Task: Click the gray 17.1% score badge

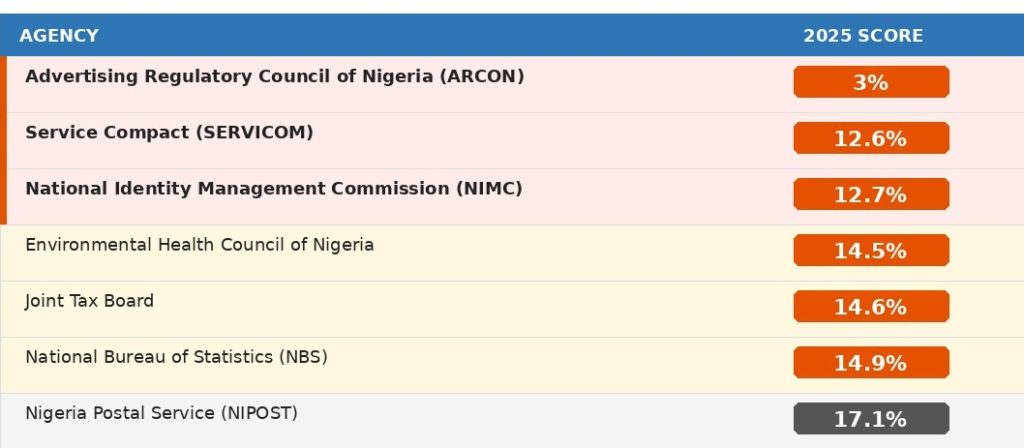Action: coord(870,418)
